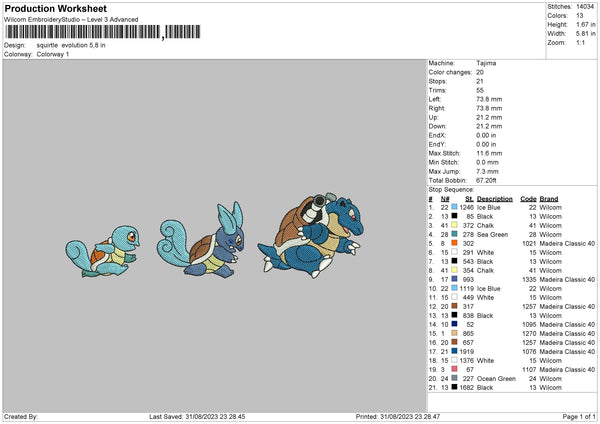This screenshot has width=600, height=424.
Task: Select the pink swatch in row 19
Action: click(x=454, y=369)
